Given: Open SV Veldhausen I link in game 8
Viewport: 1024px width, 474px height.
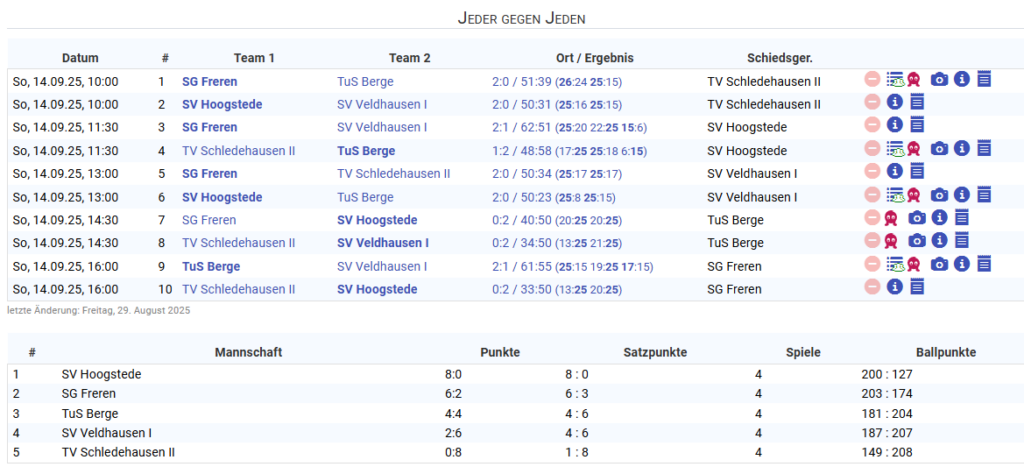Looking at the screenshot, I should [x=383, y=243].
